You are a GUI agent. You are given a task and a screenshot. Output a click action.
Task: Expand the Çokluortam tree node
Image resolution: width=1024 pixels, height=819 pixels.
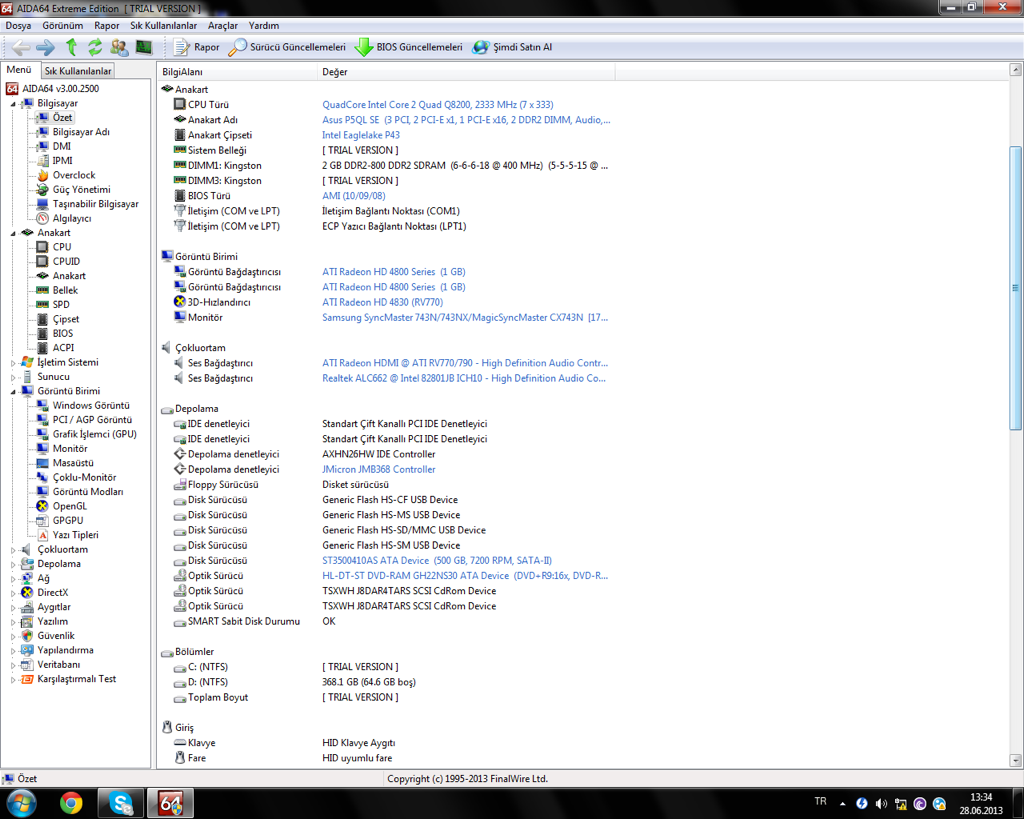13,550
